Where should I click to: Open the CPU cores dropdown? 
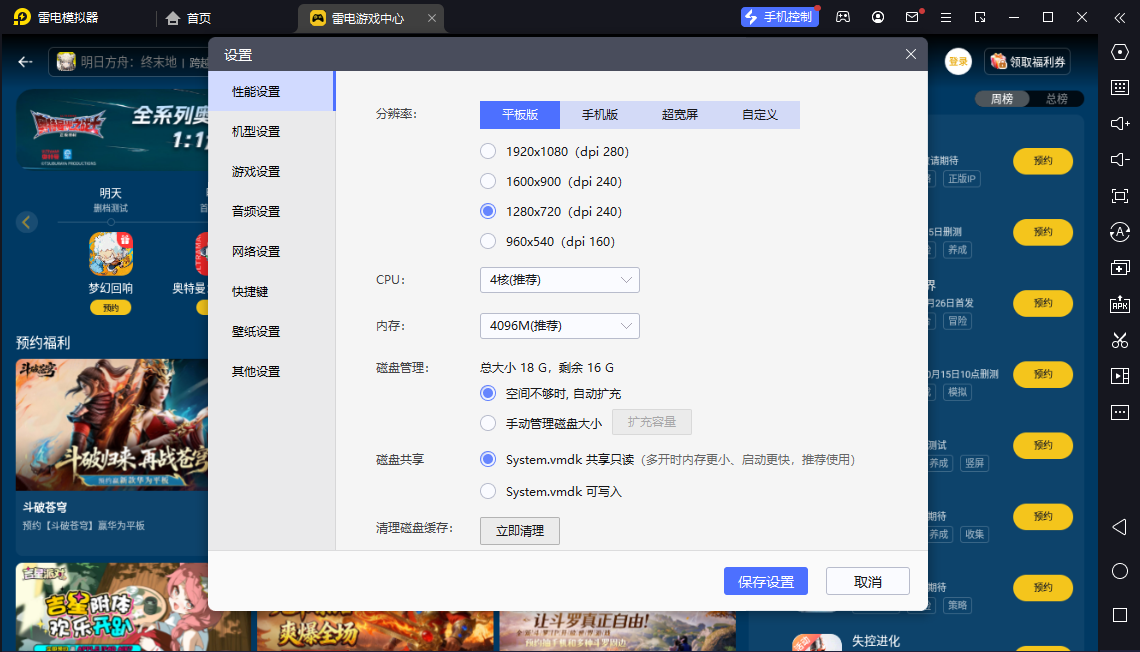559,280
